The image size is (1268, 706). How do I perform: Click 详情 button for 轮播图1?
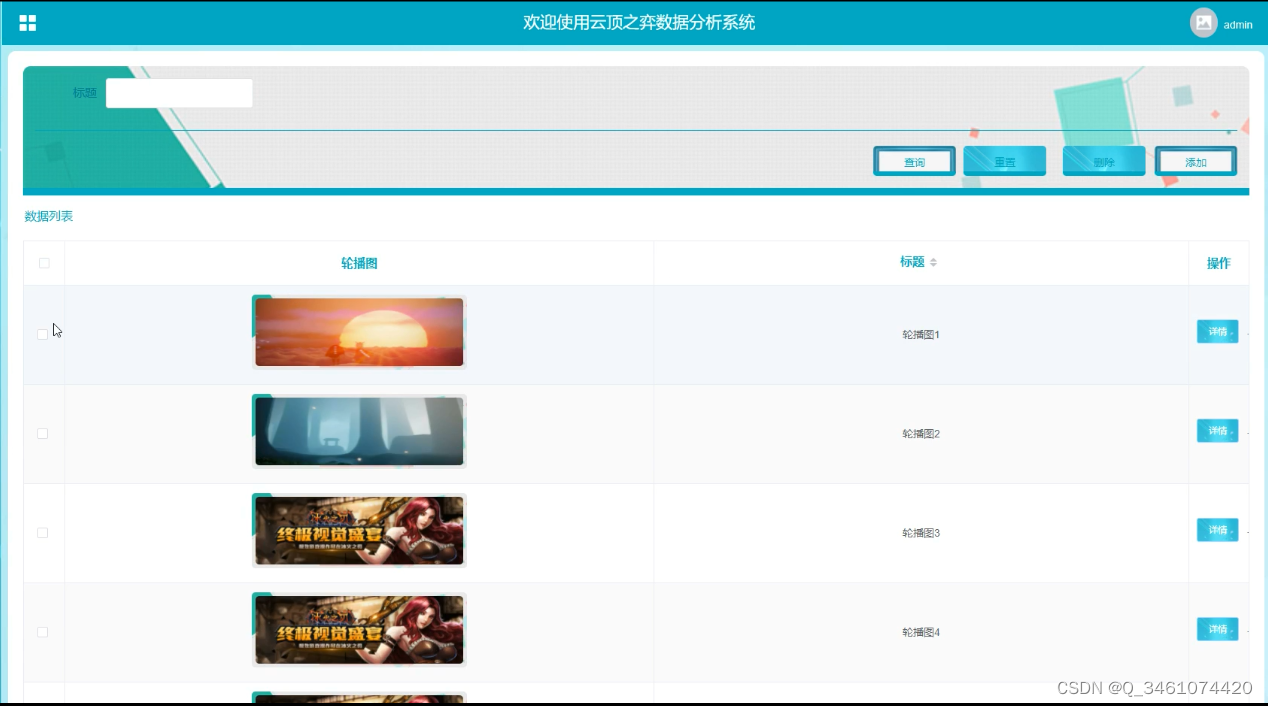coord(1217,332)
